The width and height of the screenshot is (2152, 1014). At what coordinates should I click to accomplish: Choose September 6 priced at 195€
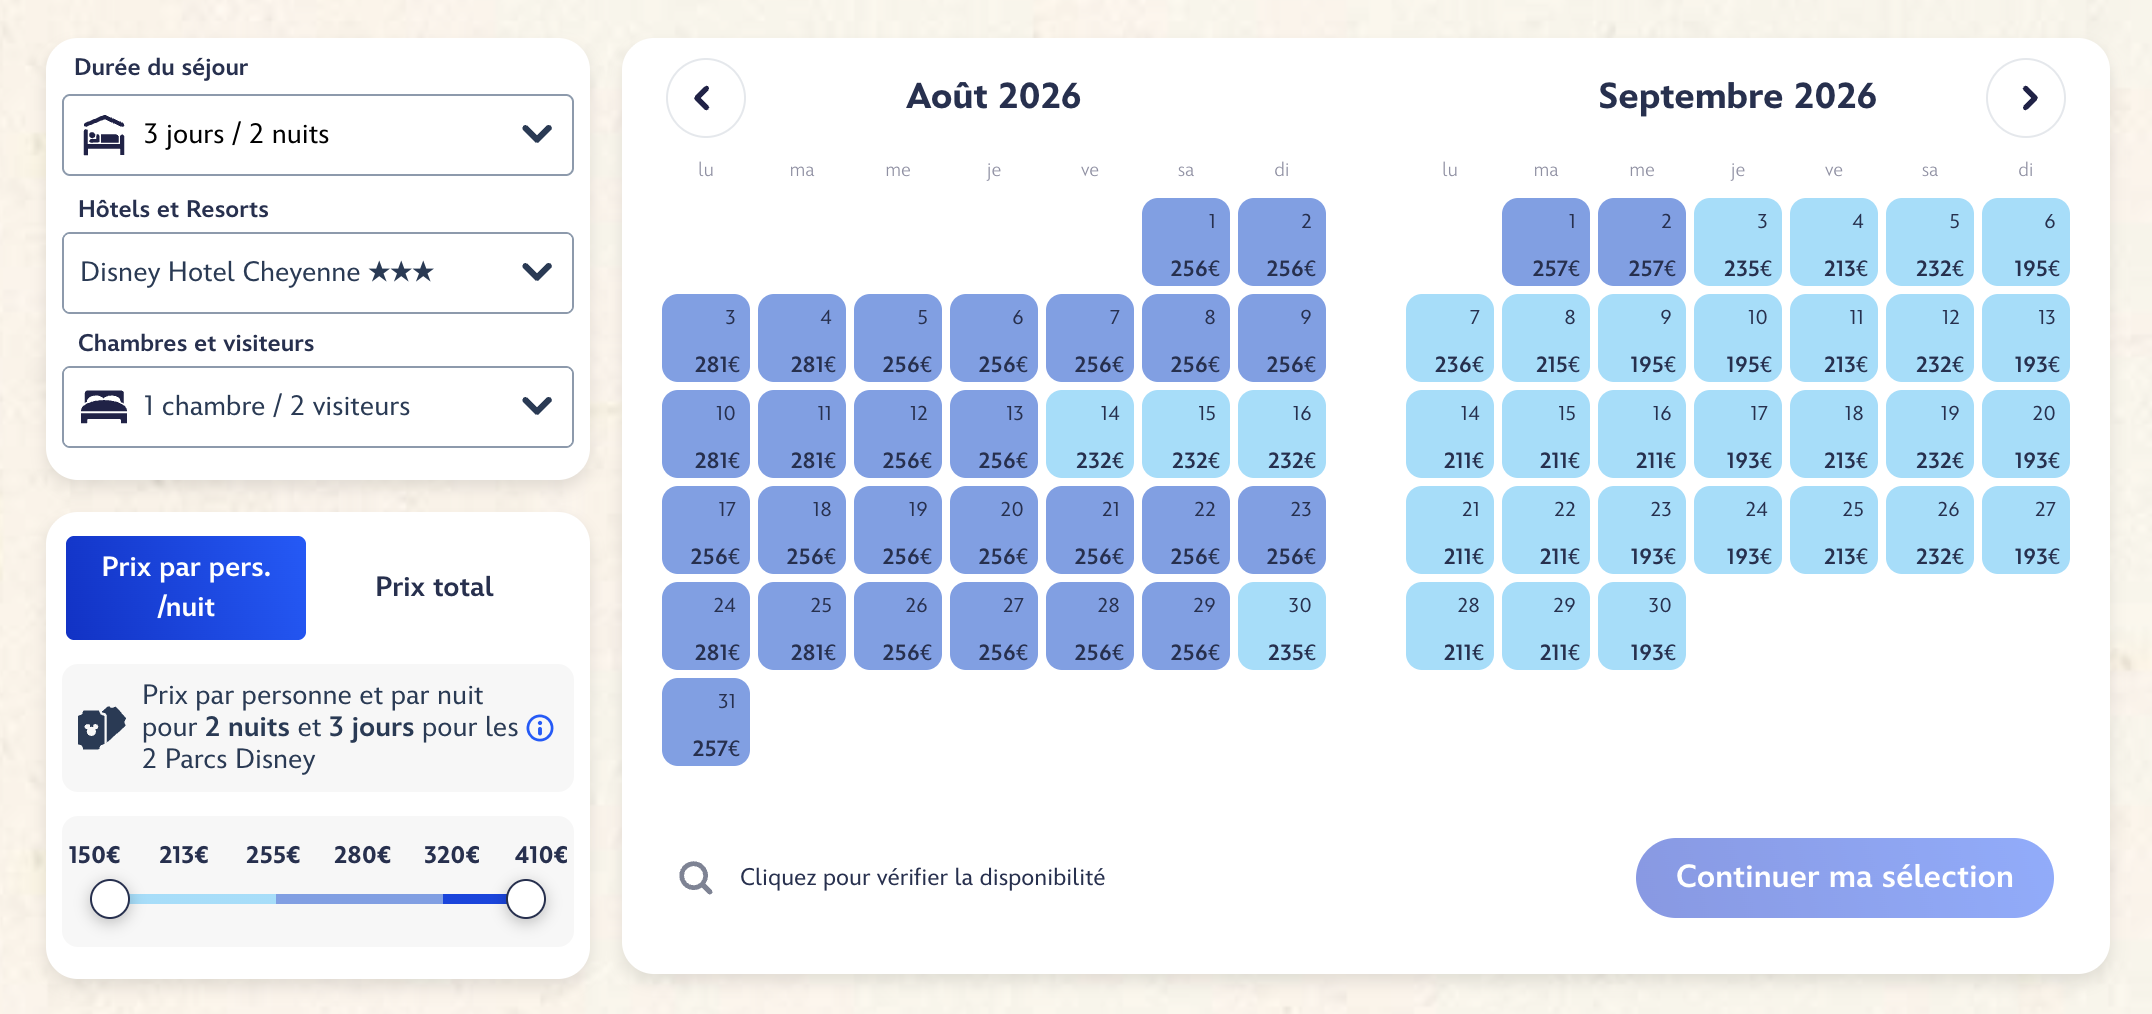[x=2026, y=242]
